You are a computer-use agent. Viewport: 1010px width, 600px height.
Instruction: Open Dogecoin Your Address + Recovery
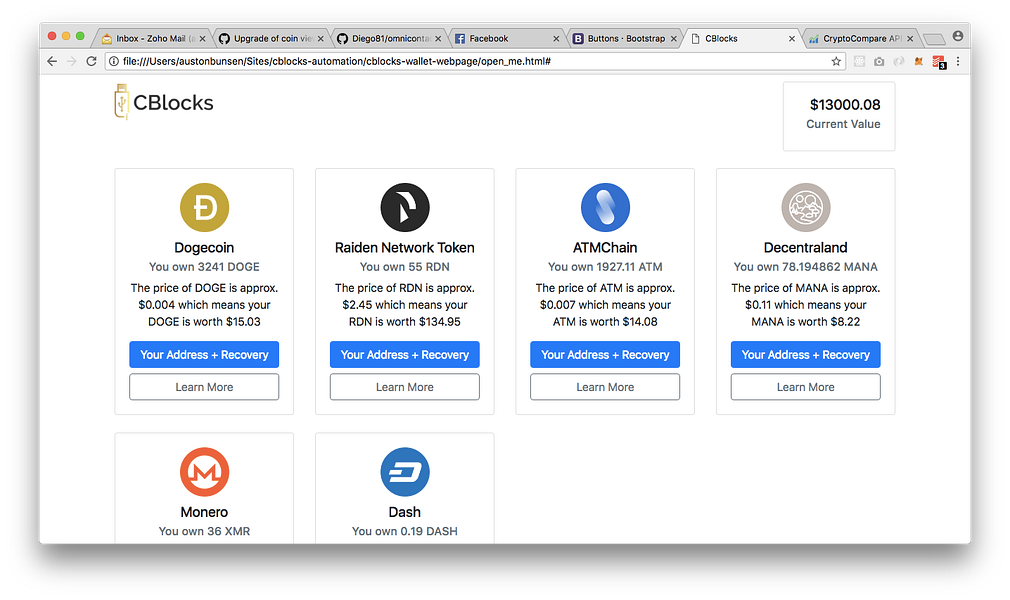[x=204, y=354]
